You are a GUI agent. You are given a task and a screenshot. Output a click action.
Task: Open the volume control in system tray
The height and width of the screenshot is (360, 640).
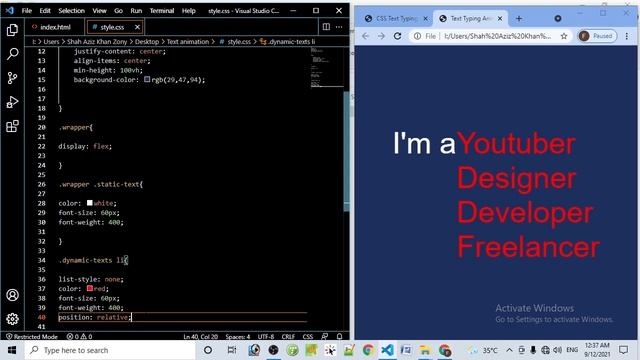[557, 350]
